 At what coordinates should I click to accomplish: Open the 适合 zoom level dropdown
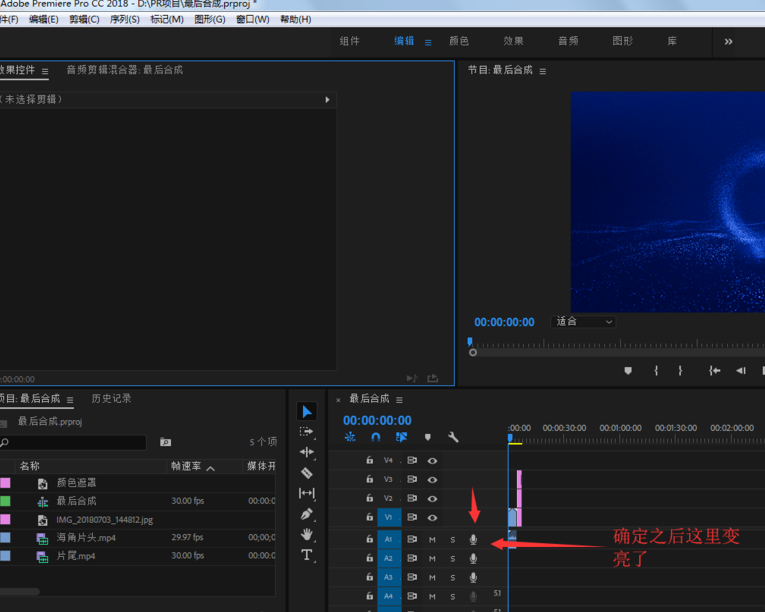coord(584,322)
